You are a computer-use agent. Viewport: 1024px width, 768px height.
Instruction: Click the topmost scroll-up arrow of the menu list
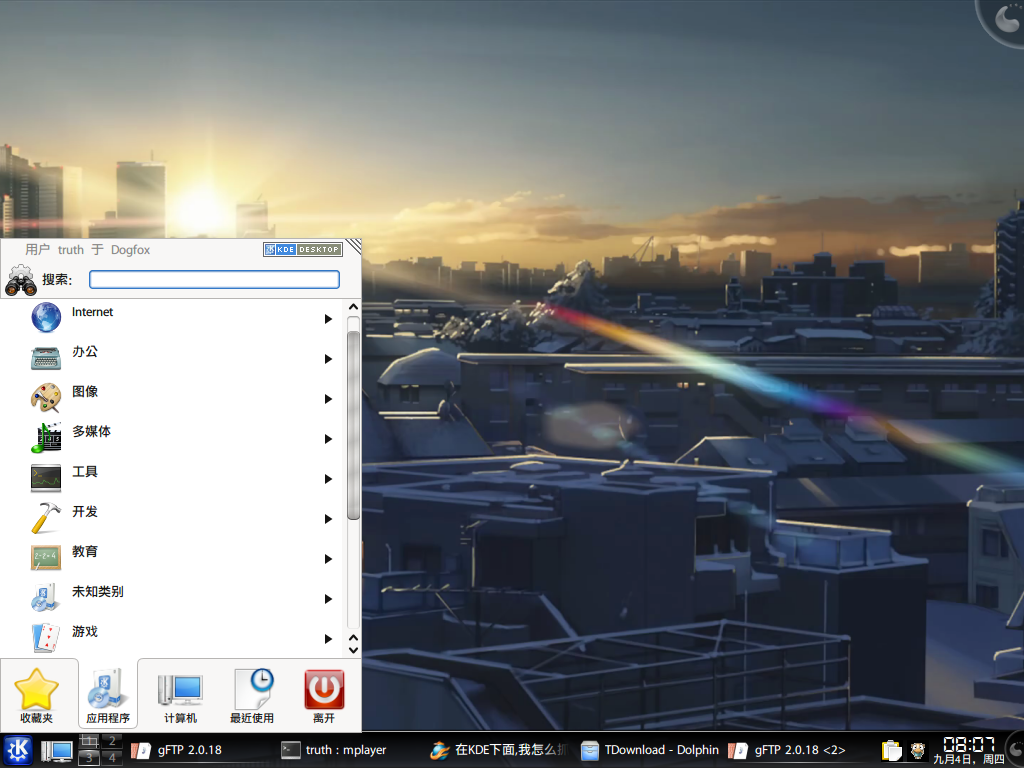pyautogui.click(x=353, y=306)
